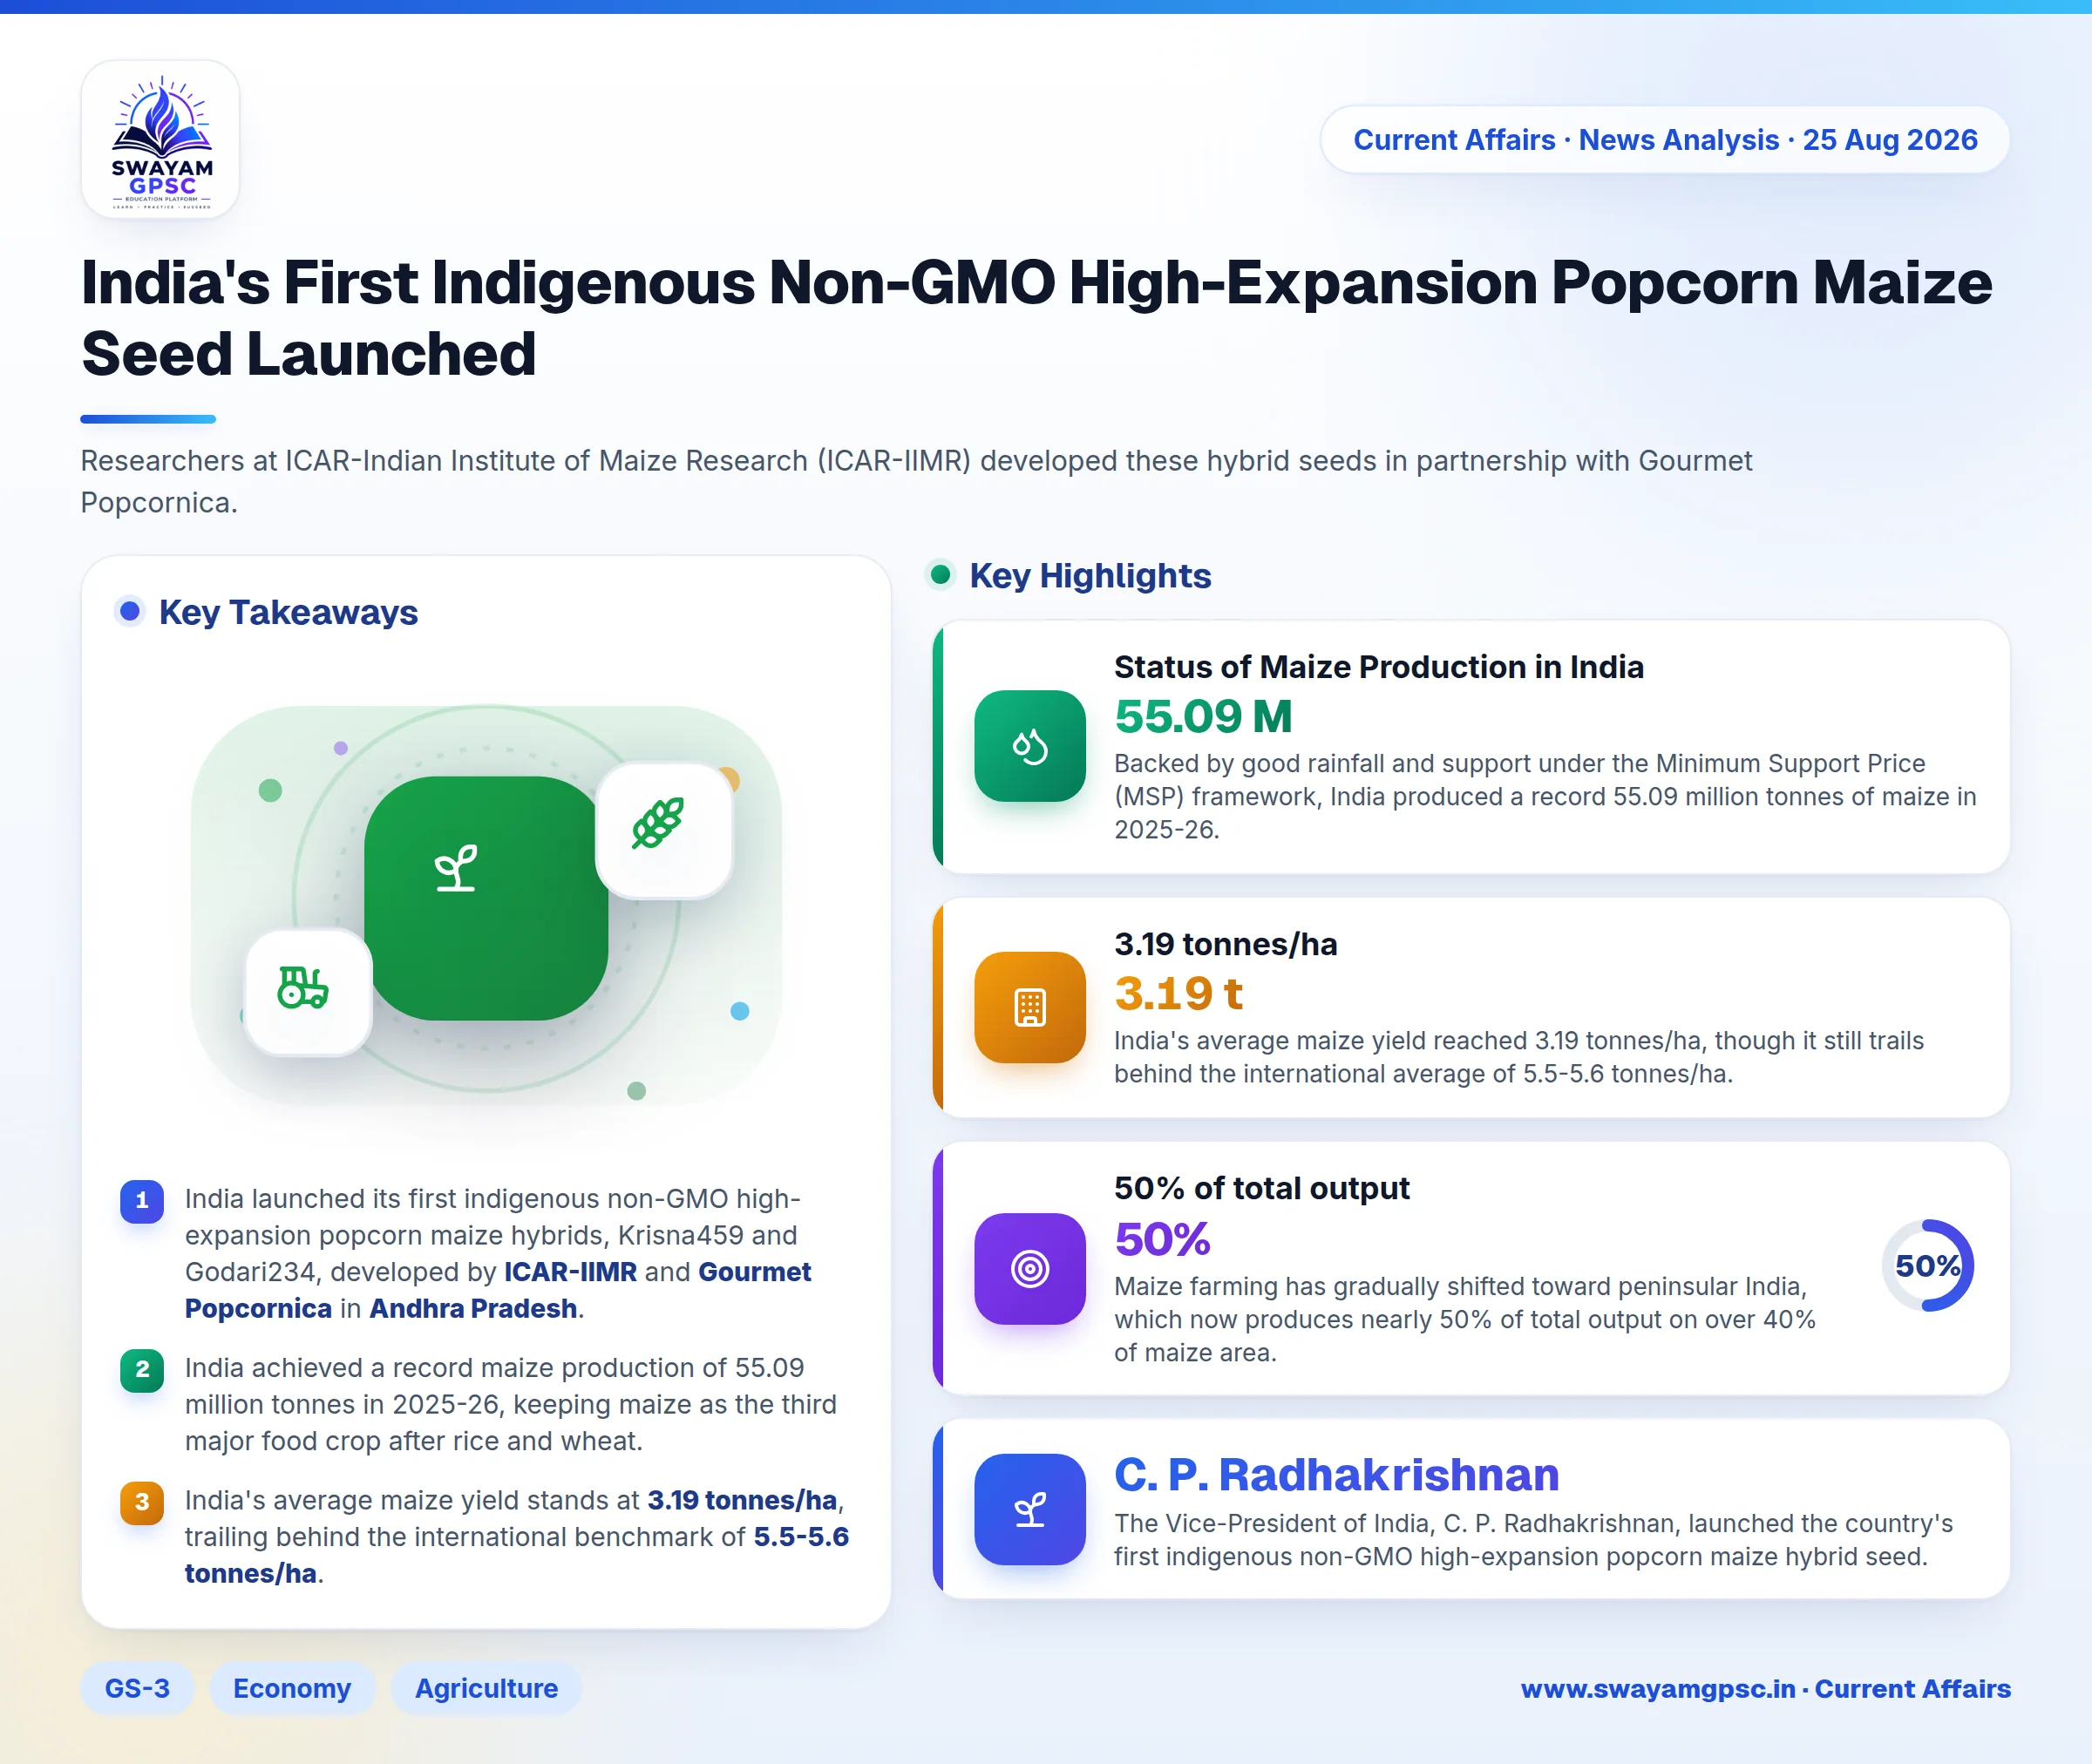2092x1764 pixels.
Task: Click the blue underline bar beneath the headline
Action: (148, 419)
